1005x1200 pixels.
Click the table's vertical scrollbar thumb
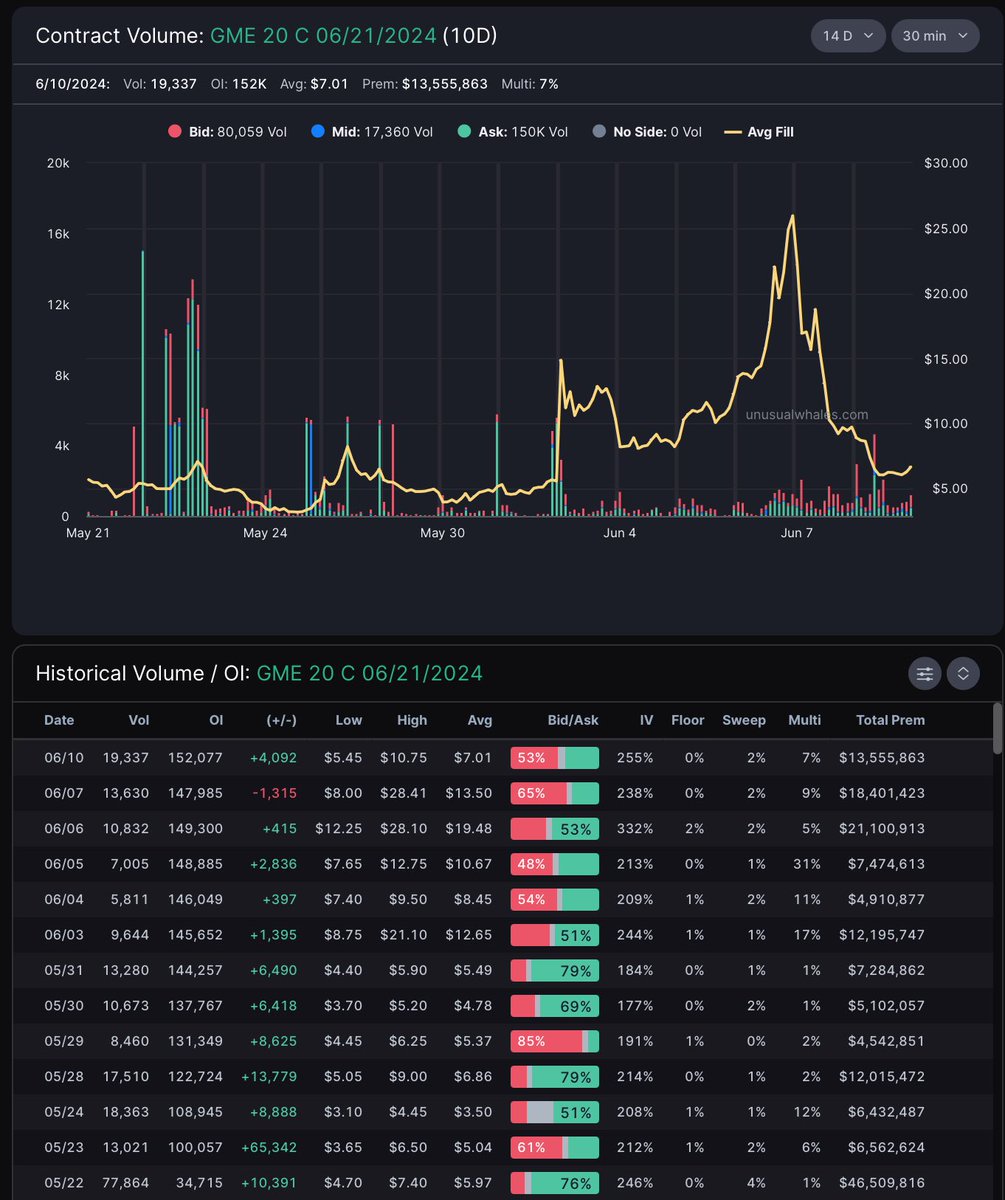coord(997,728)
